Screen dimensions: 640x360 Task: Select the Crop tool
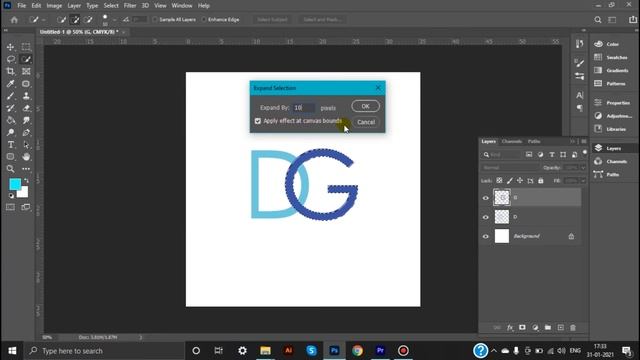[11, 71]
